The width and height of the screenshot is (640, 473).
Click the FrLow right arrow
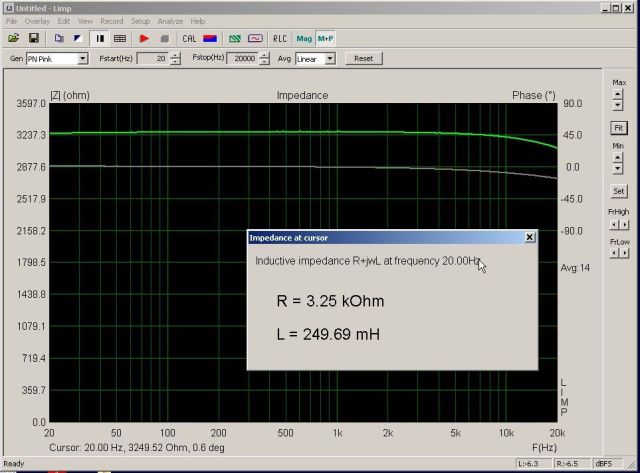pos(624,253)
